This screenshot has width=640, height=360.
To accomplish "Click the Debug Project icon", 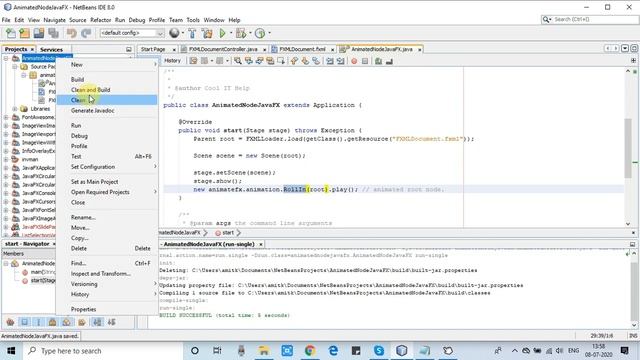I will [241, 33].
